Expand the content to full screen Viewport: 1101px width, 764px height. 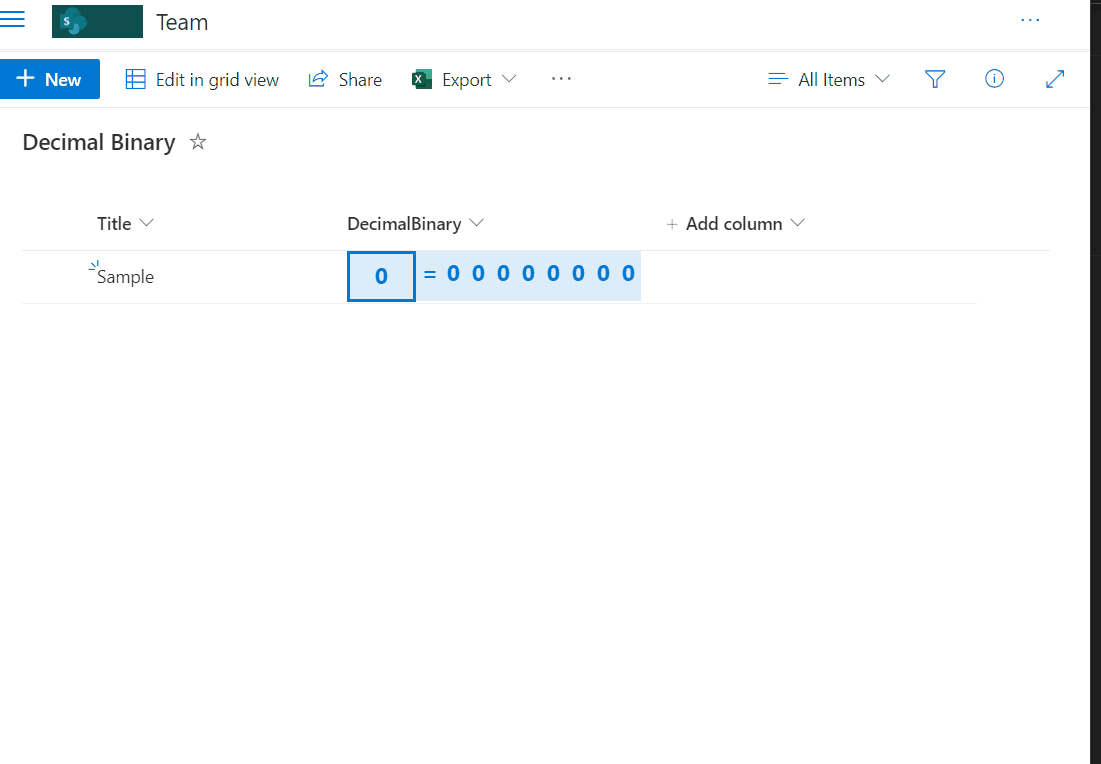click(x=1055, y=79)
